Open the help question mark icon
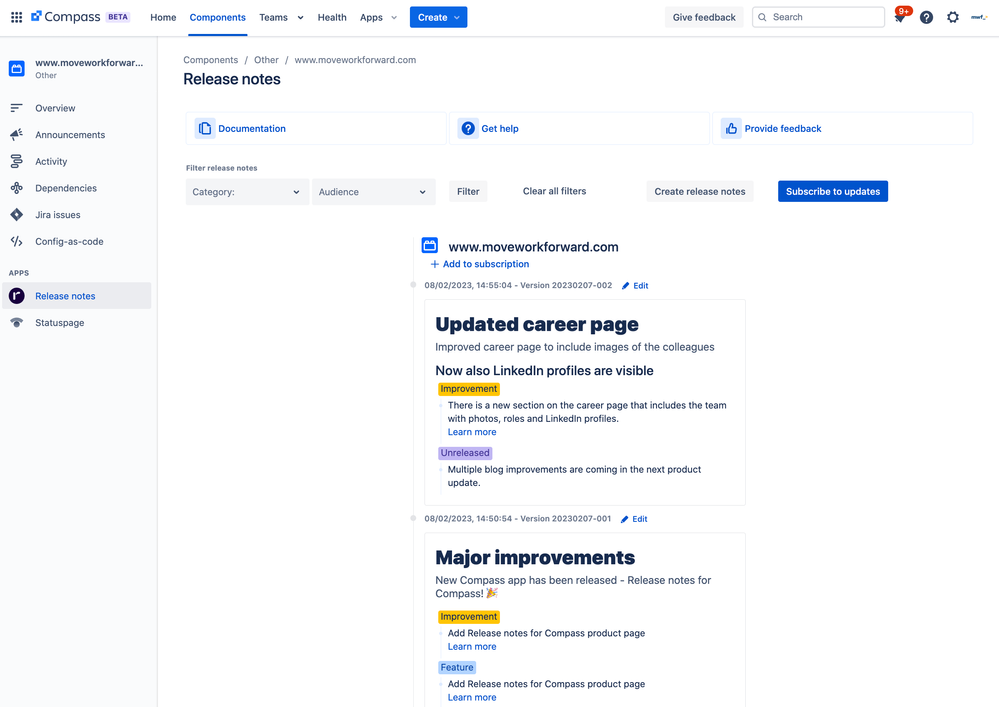This screenshot has height=707, width=999. (926, 17)
